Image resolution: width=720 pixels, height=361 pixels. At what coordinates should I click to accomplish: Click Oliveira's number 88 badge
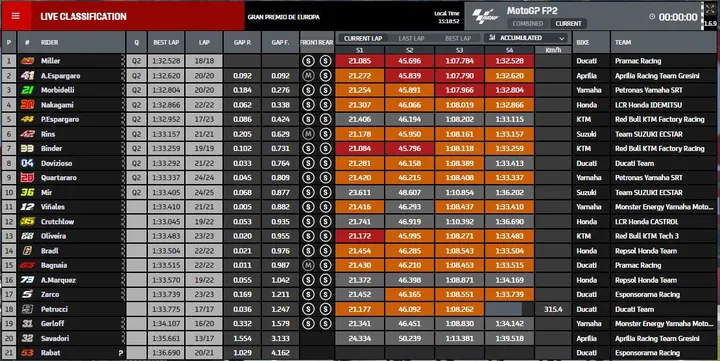27,236
